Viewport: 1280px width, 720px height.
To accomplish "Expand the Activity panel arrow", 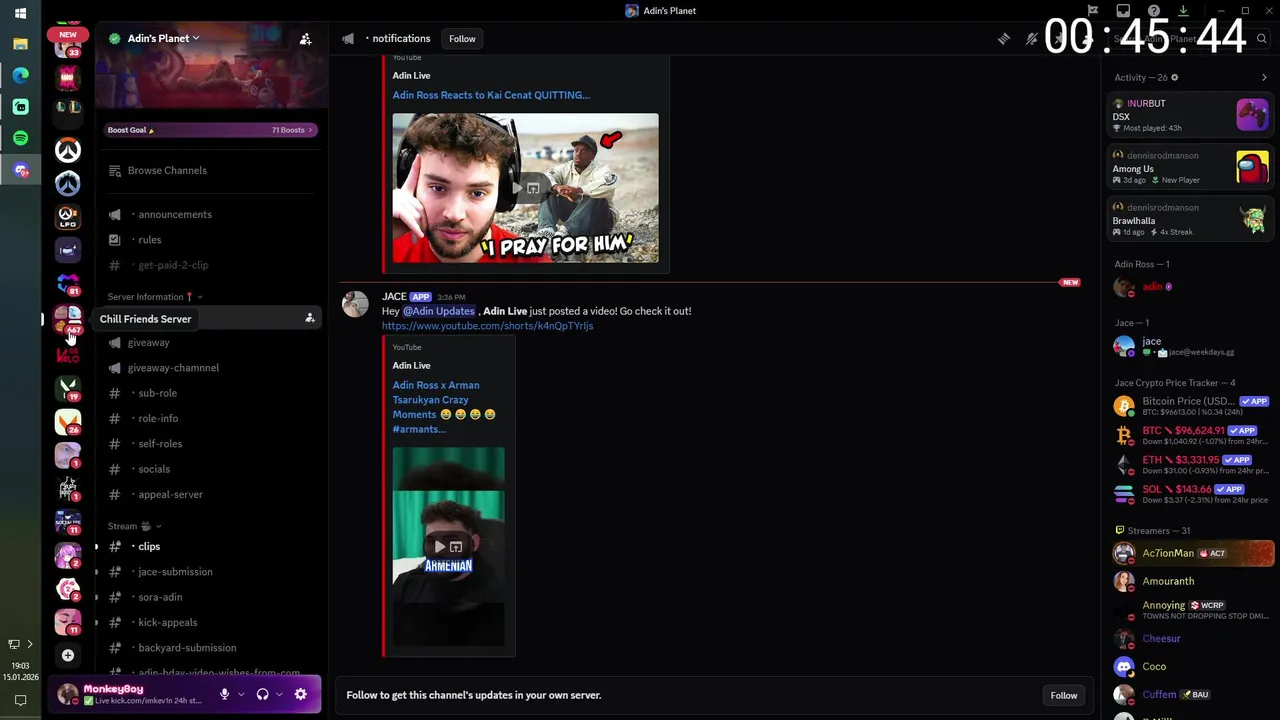I will (x=1264, y=77).
